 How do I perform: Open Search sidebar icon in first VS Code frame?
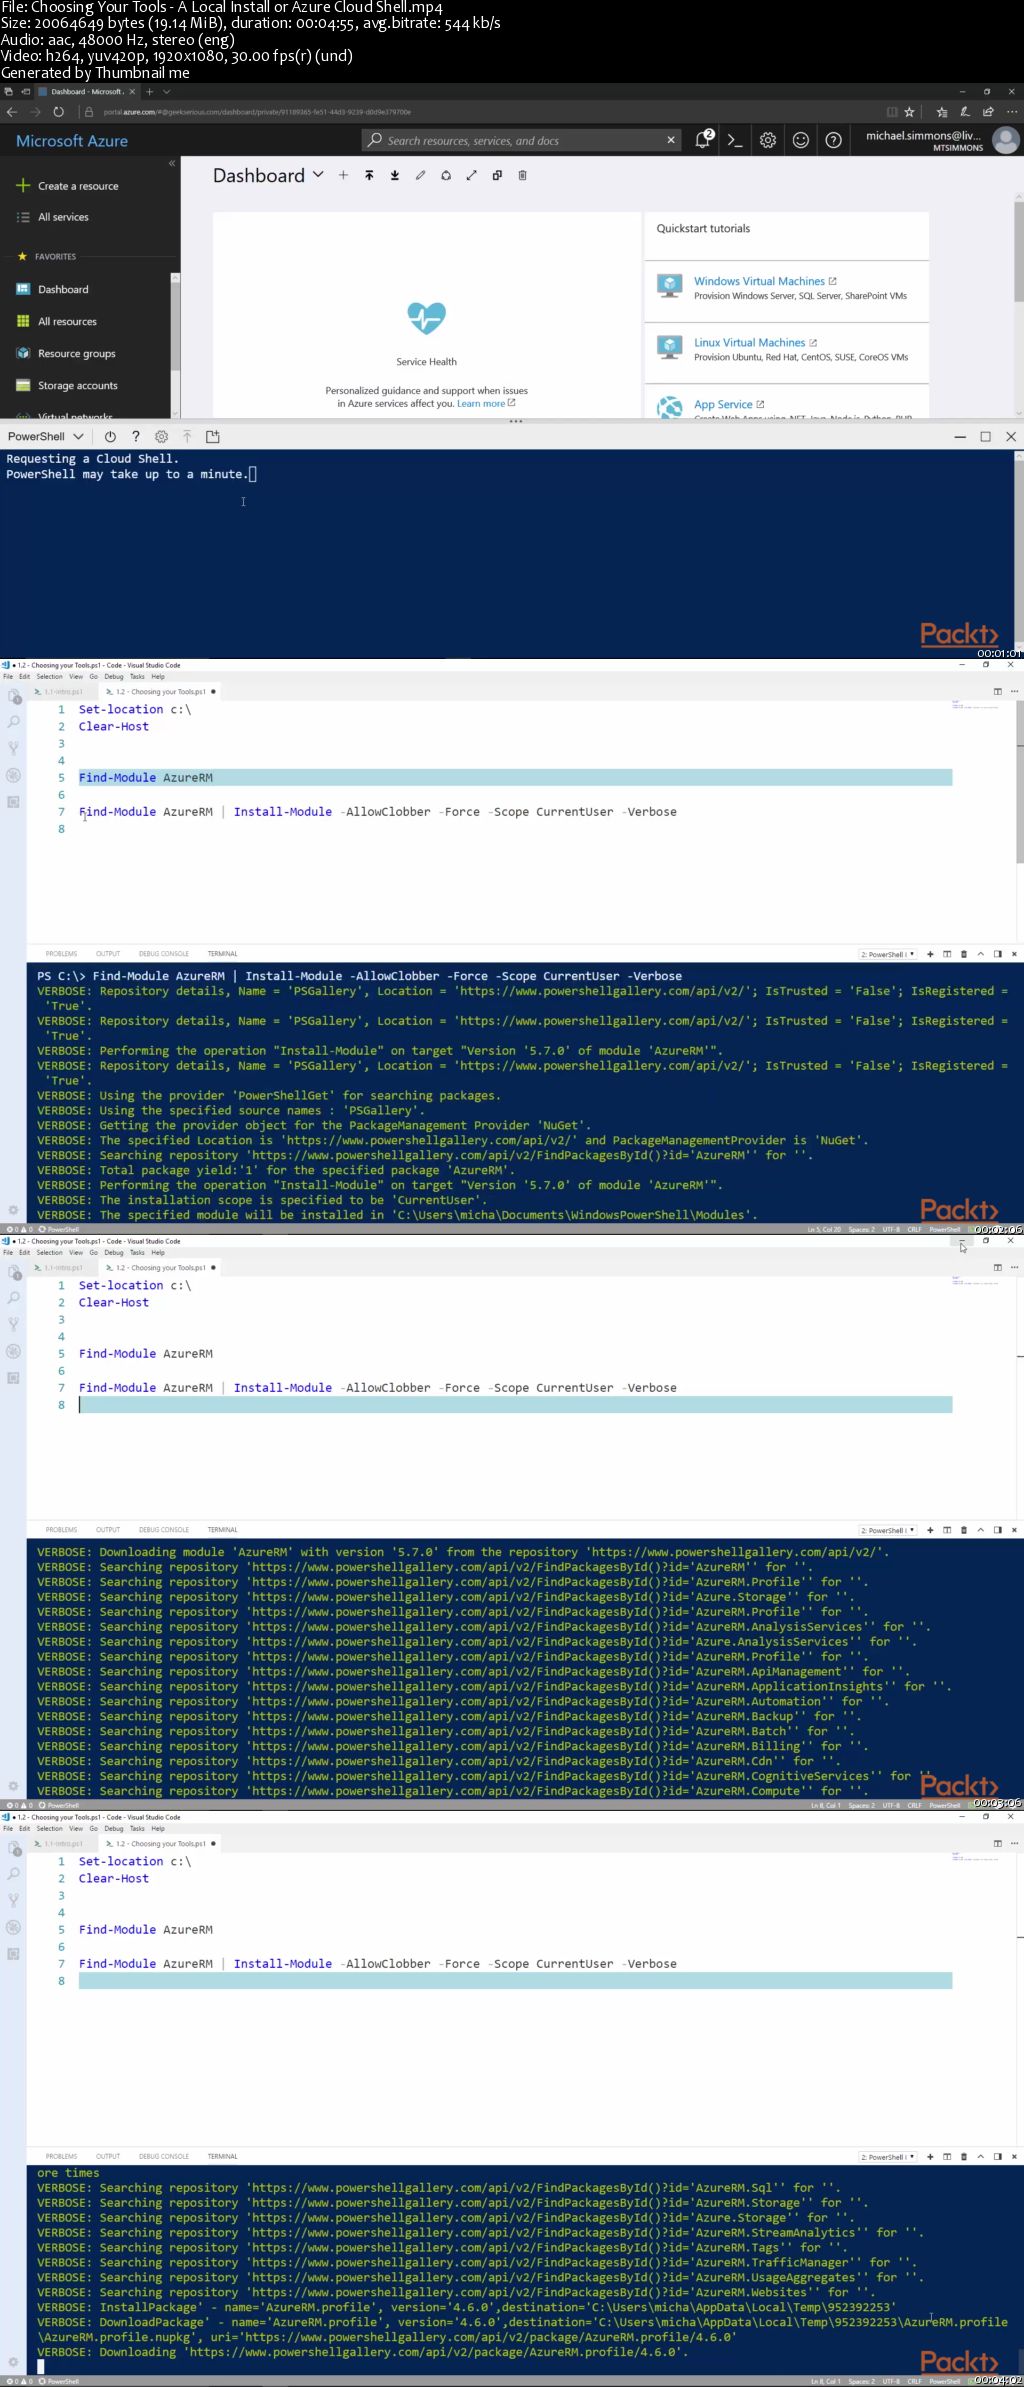tap(14, 722)
